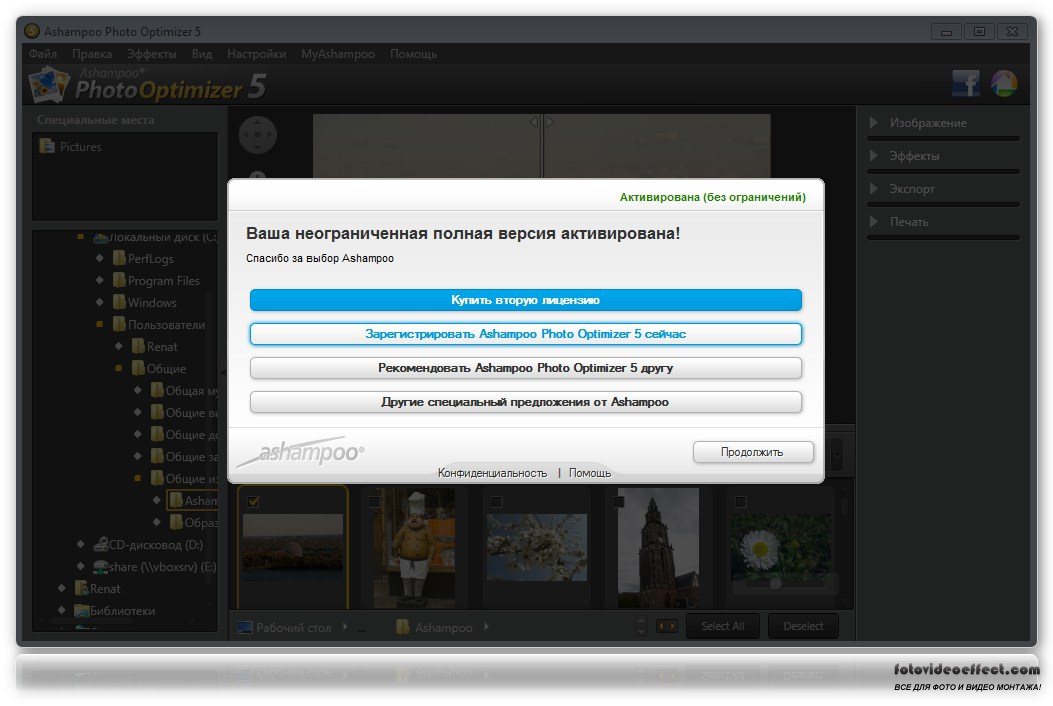
Task: Open the Файл menu
Action: 43,54
